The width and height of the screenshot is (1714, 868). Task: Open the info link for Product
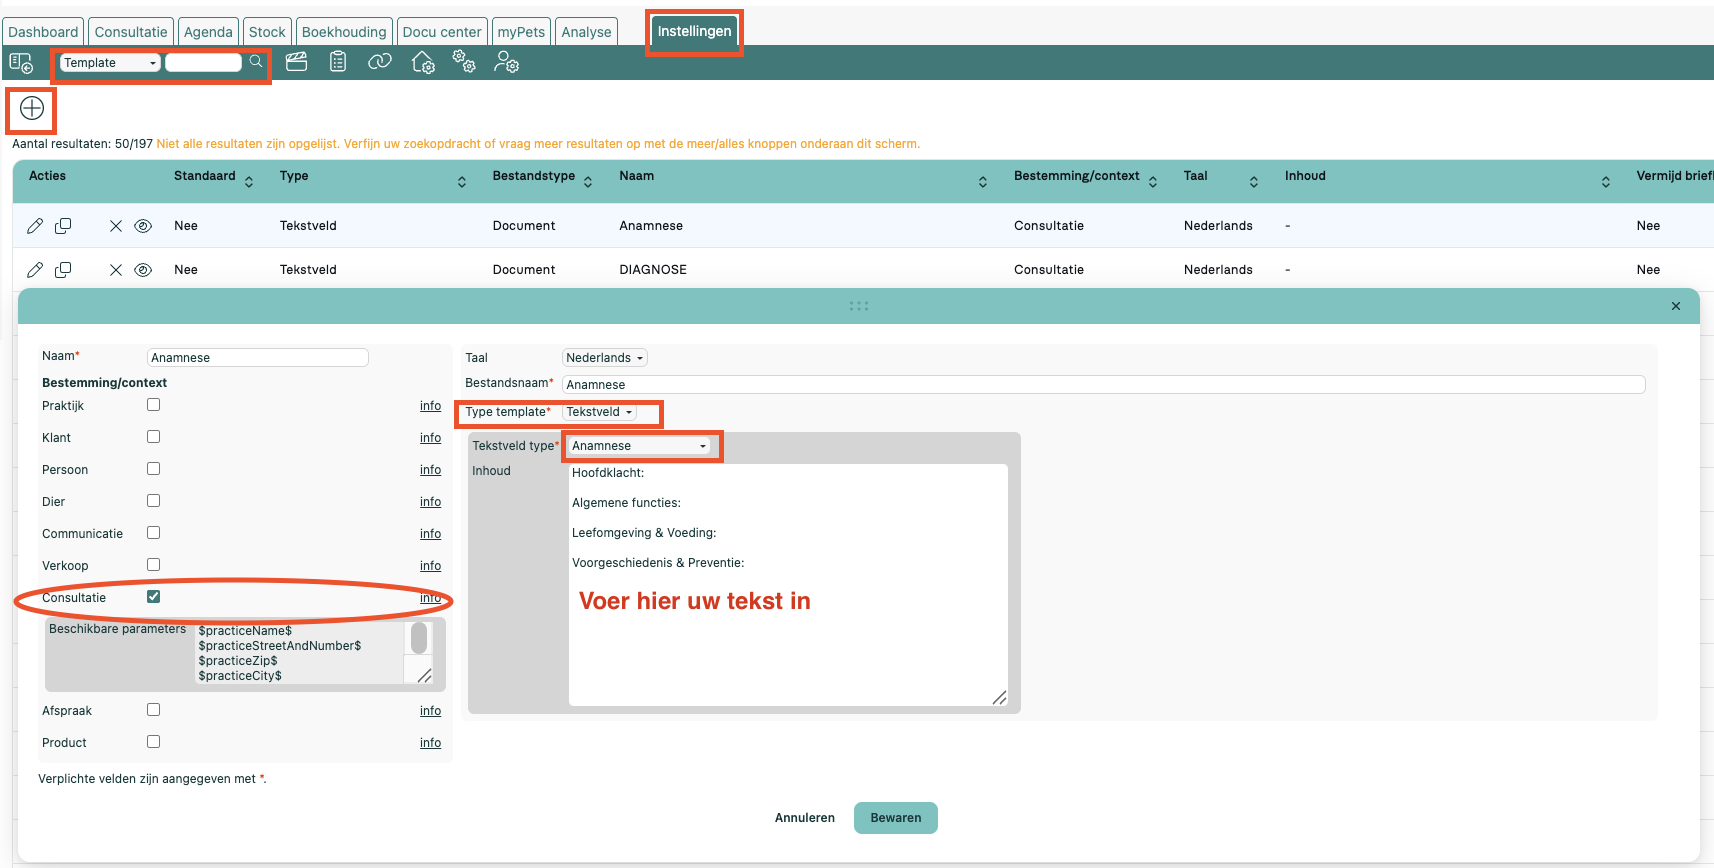point(430,743)
